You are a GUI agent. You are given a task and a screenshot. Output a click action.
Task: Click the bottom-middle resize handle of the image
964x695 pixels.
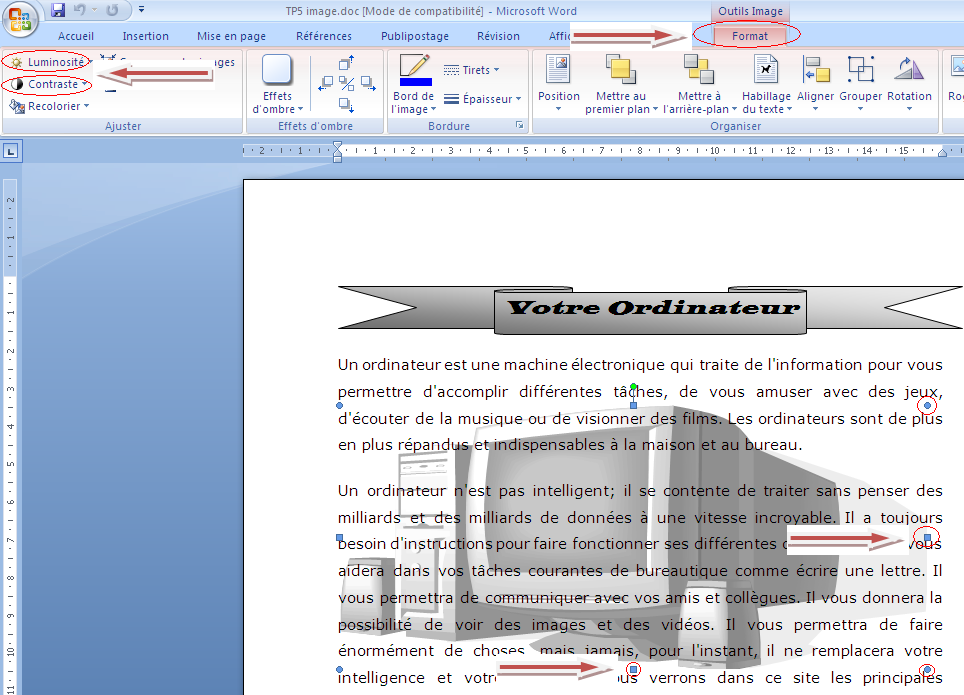(x=633, y=669)
